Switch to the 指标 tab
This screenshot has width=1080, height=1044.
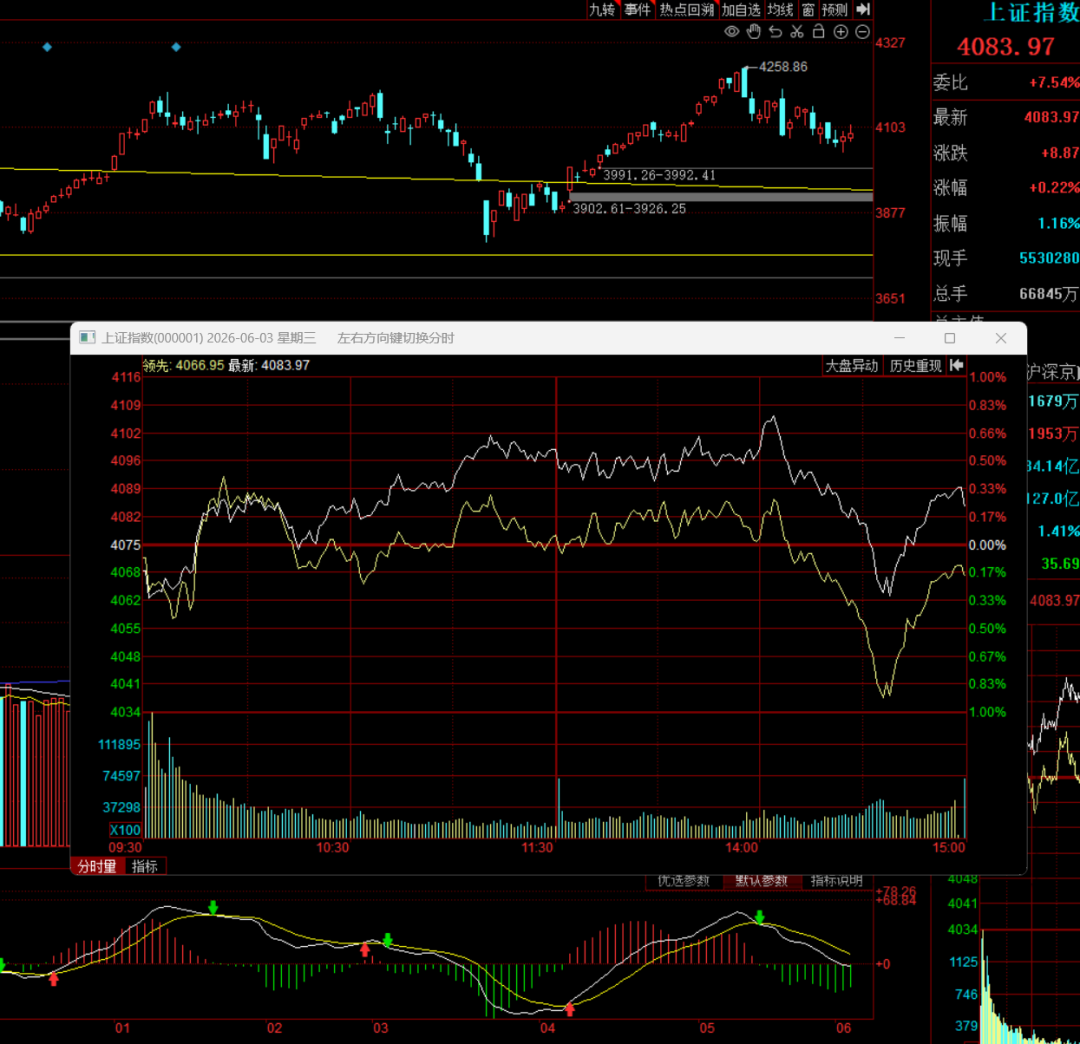click(x=145, y=866)
